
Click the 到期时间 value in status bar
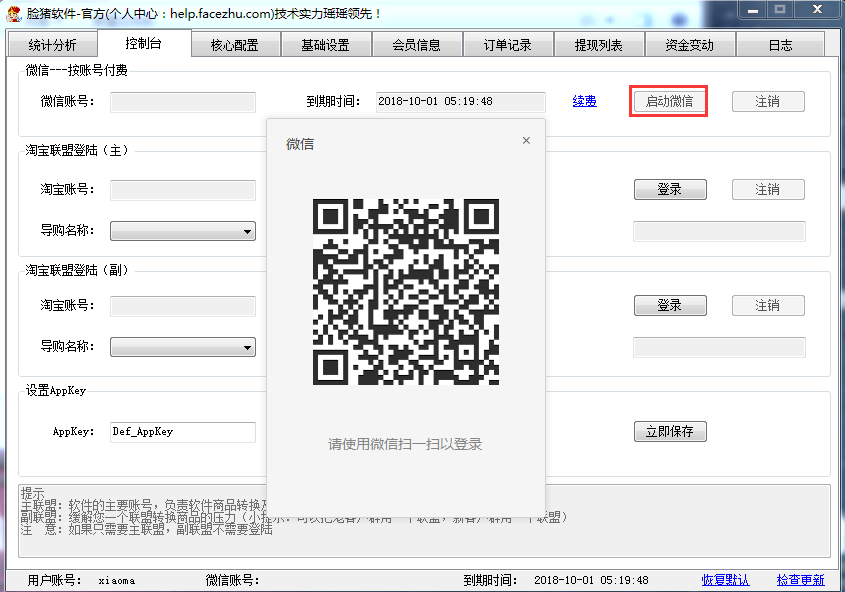[x=591, y=580]
